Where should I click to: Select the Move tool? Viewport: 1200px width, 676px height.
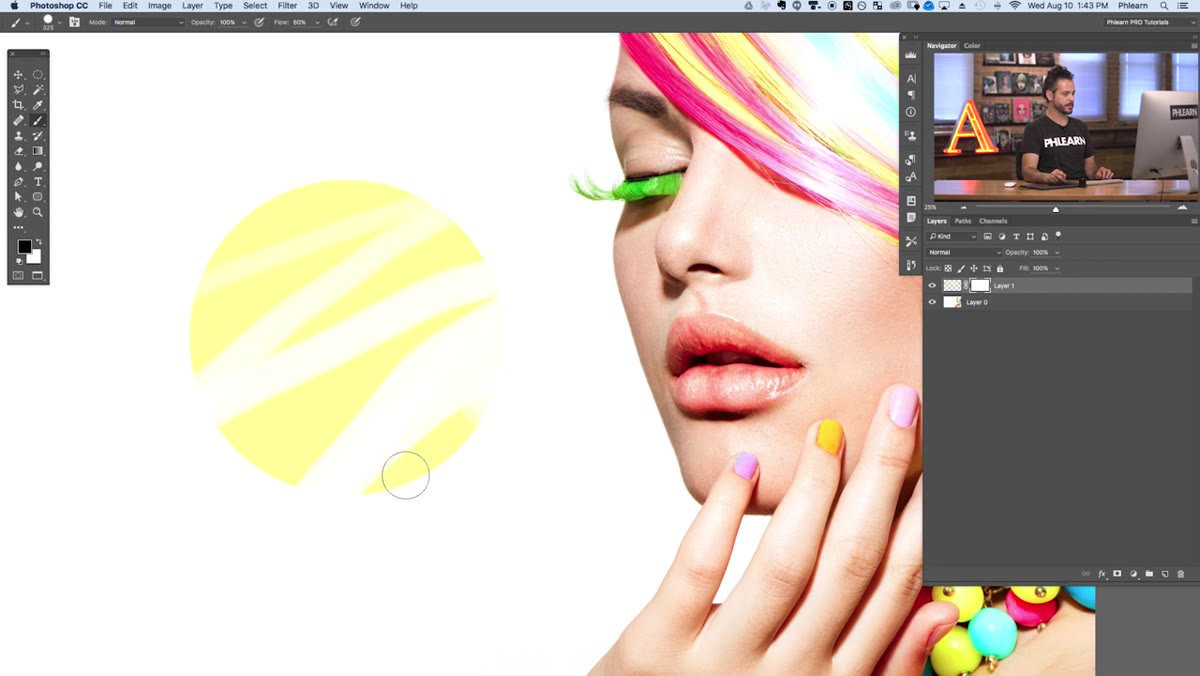[18, 75]
